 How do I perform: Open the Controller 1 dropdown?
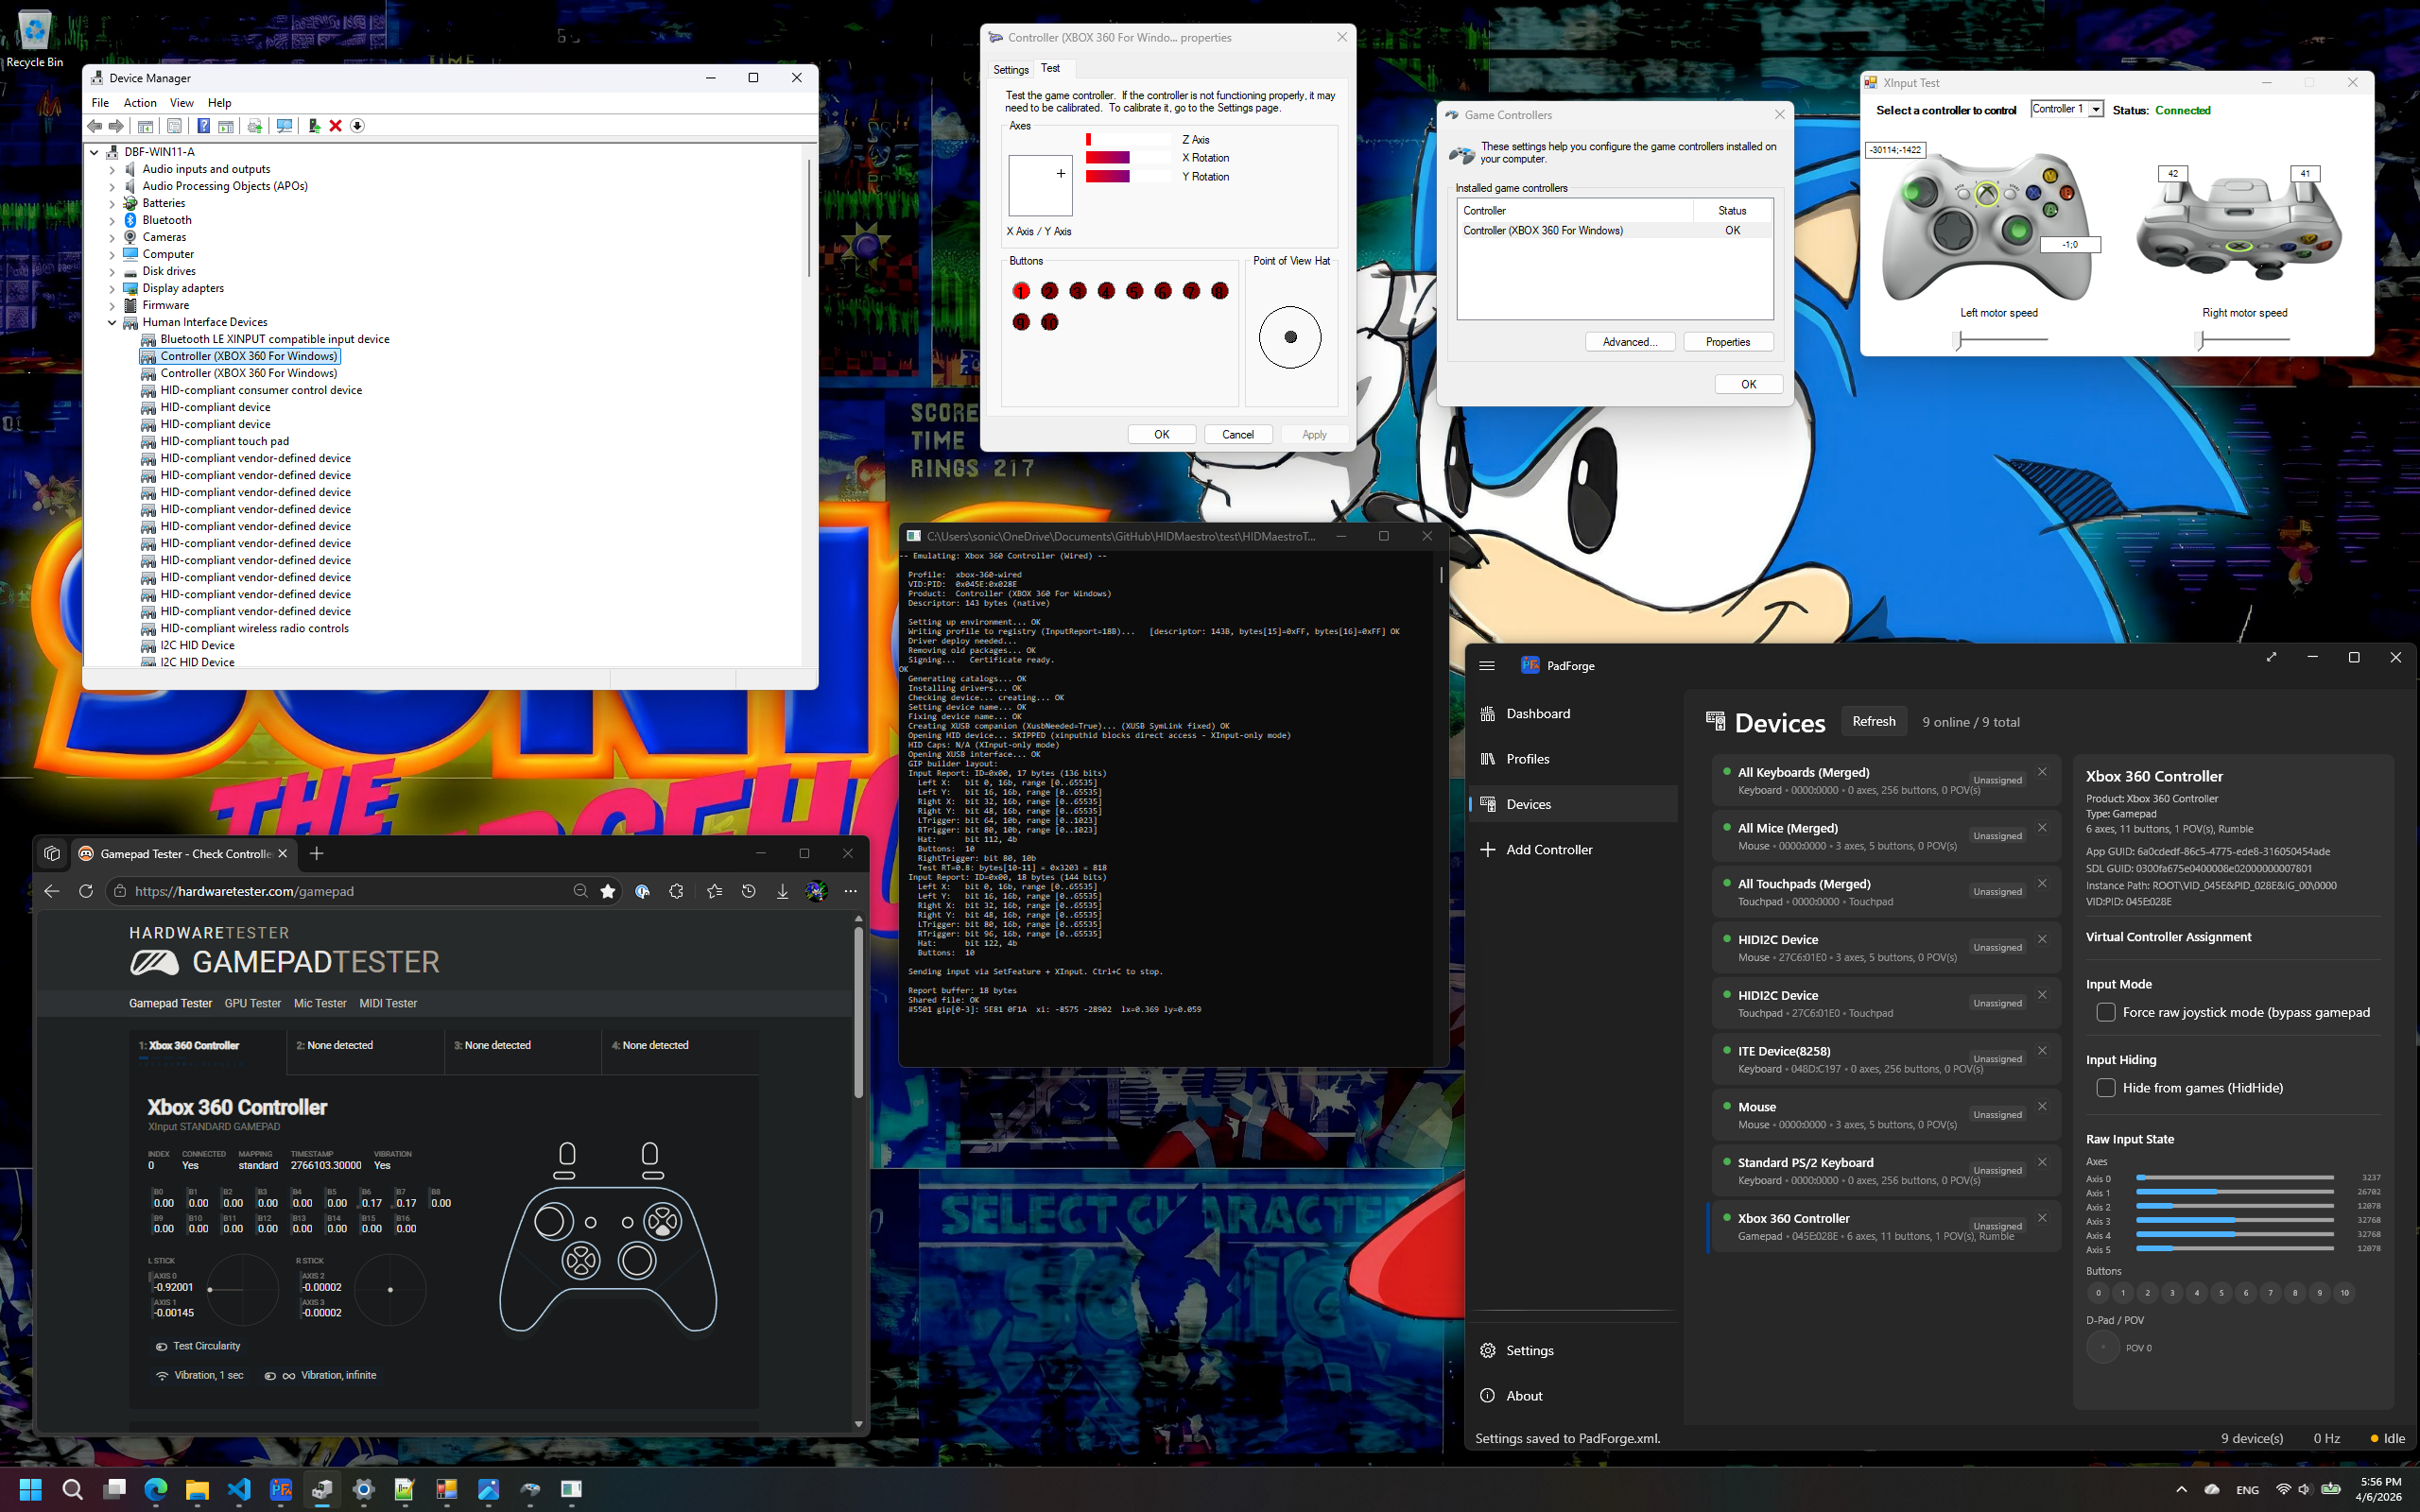pos(2095,110)
